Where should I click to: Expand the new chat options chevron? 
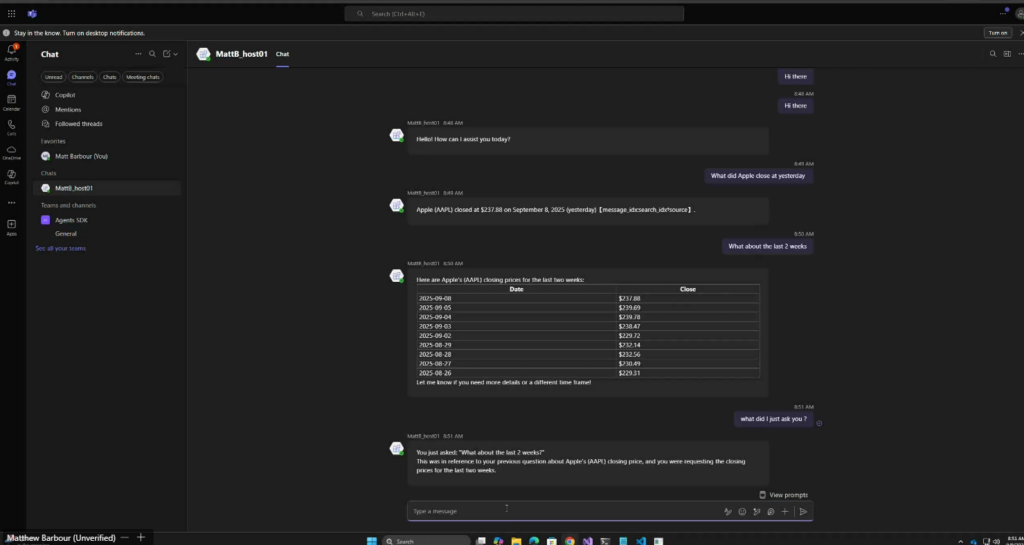click(x=176, y=54)
